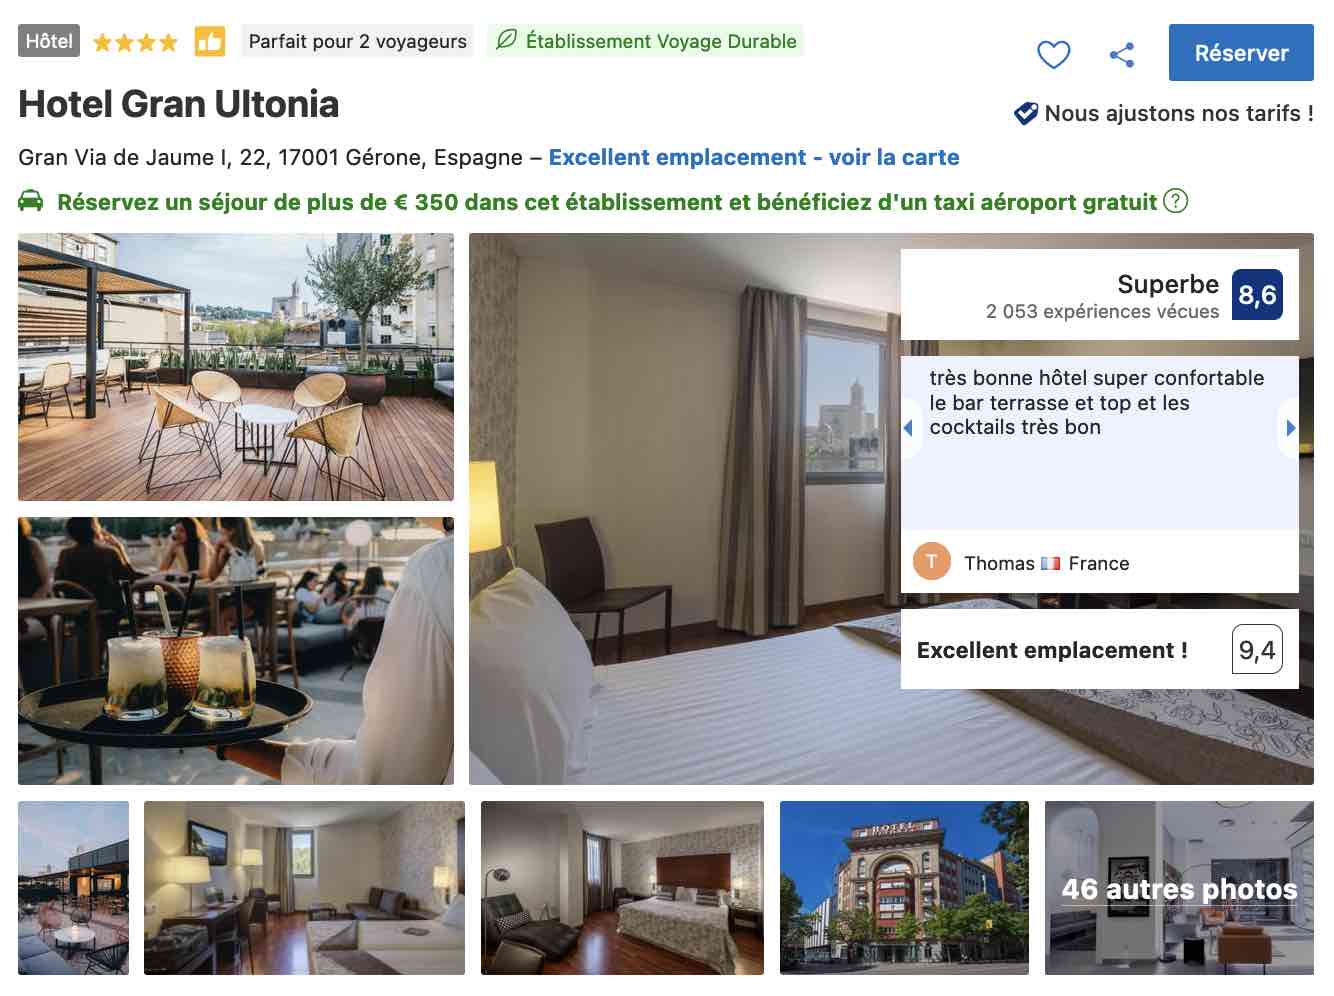
Task: Show the previous guest review
Action: (909, 428)
